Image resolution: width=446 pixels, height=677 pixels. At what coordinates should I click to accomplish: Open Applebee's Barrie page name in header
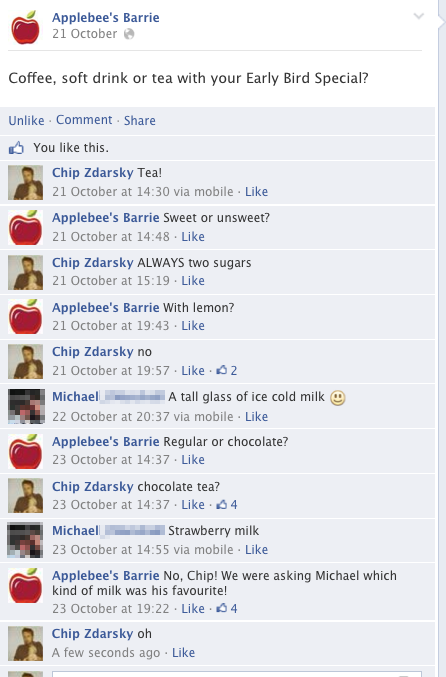[106, 17]
